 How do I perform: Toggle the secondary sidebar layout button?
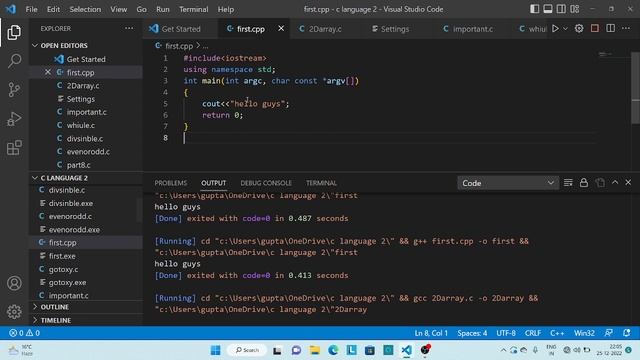561,9
